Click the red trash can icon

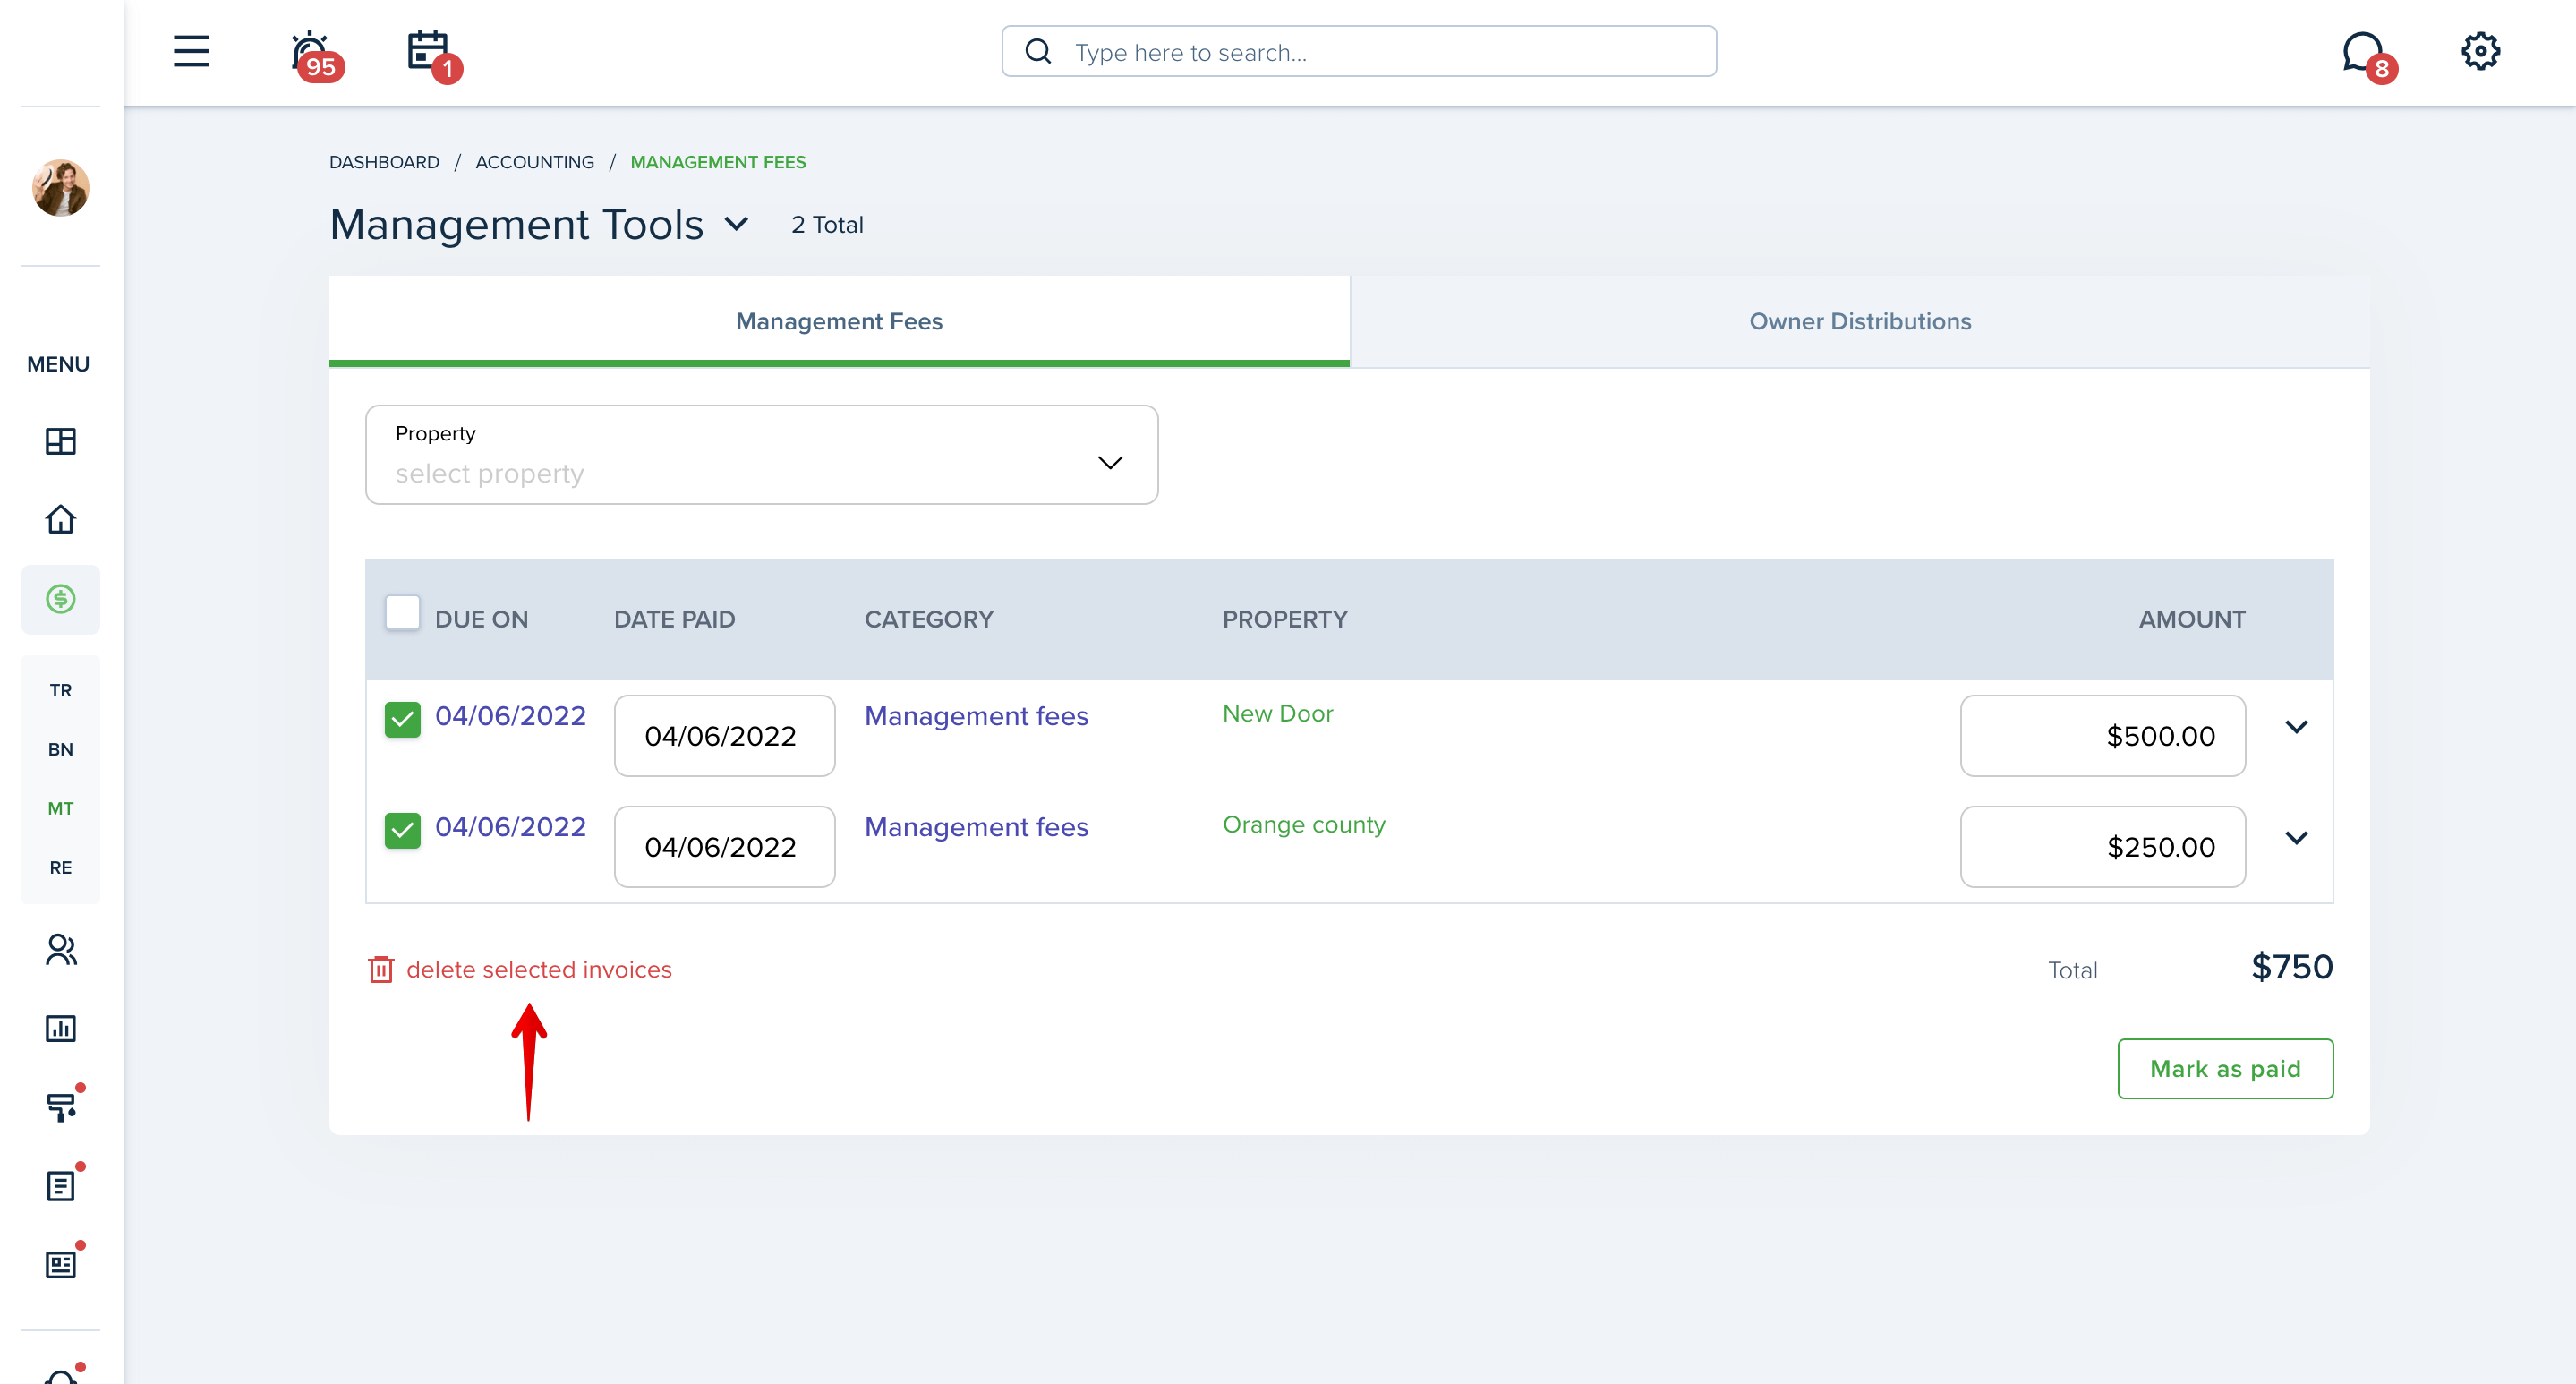tap(381, 969)
